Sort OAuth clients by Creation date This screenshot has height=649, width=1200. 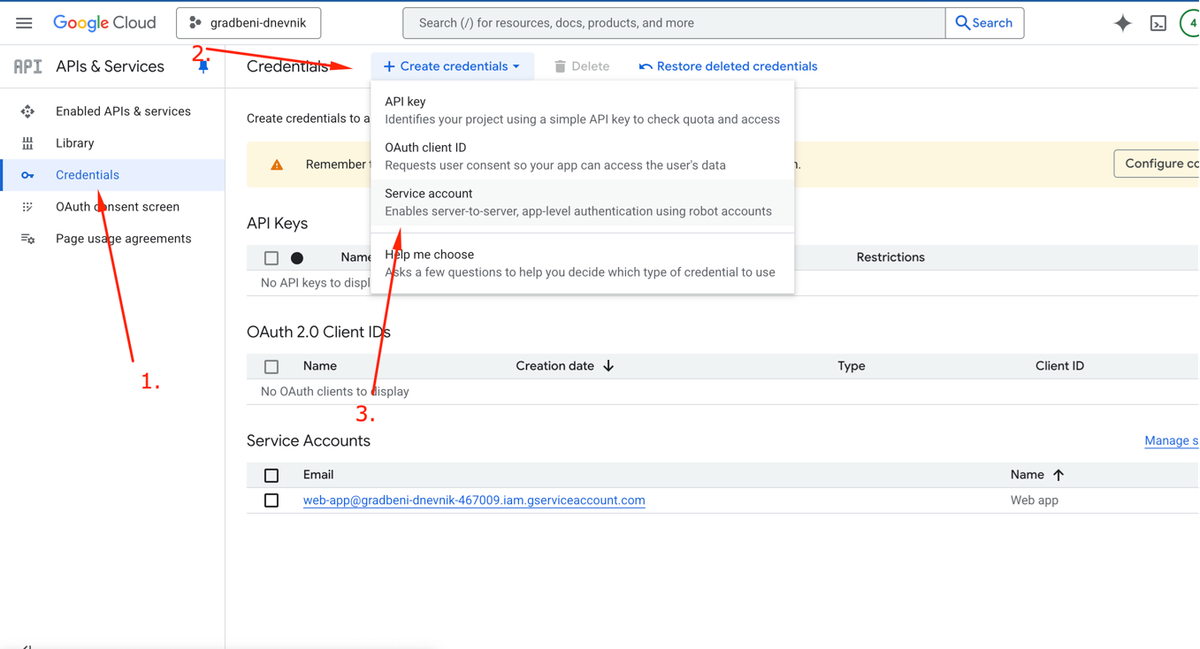pos(564,366)
